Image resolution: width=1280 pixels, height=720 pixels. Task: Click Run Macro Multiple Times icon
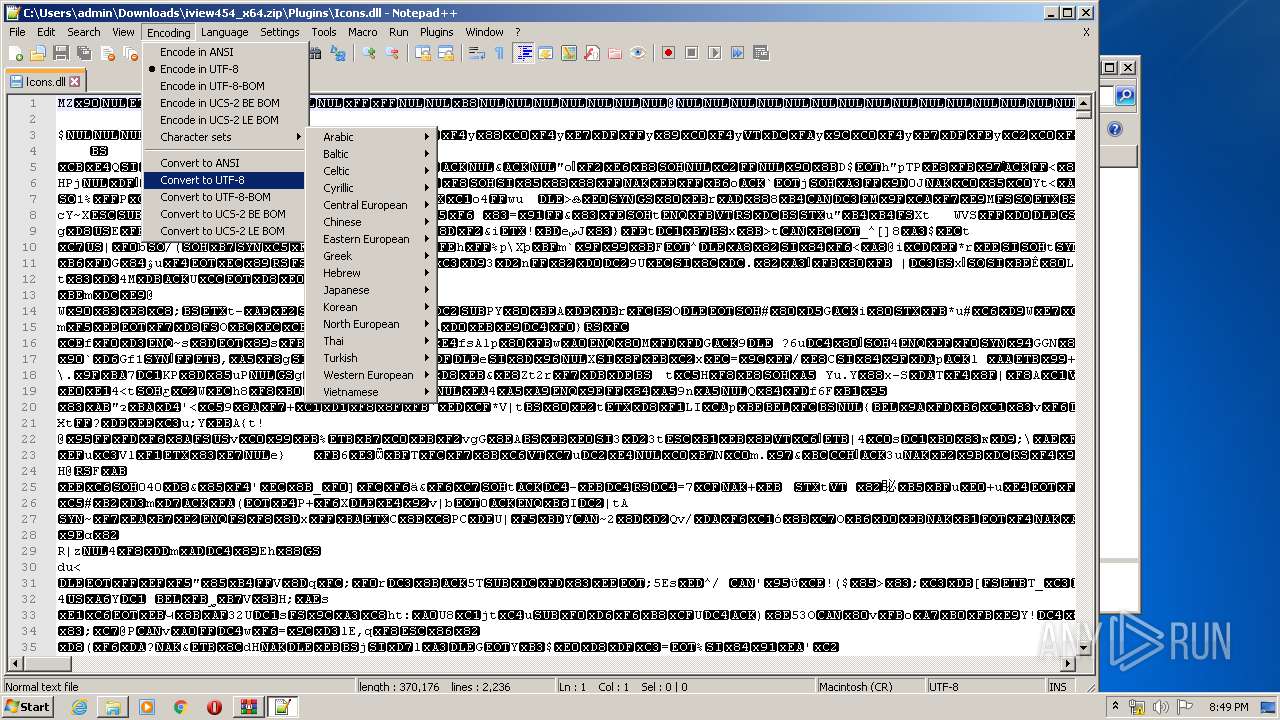[737, 53]
